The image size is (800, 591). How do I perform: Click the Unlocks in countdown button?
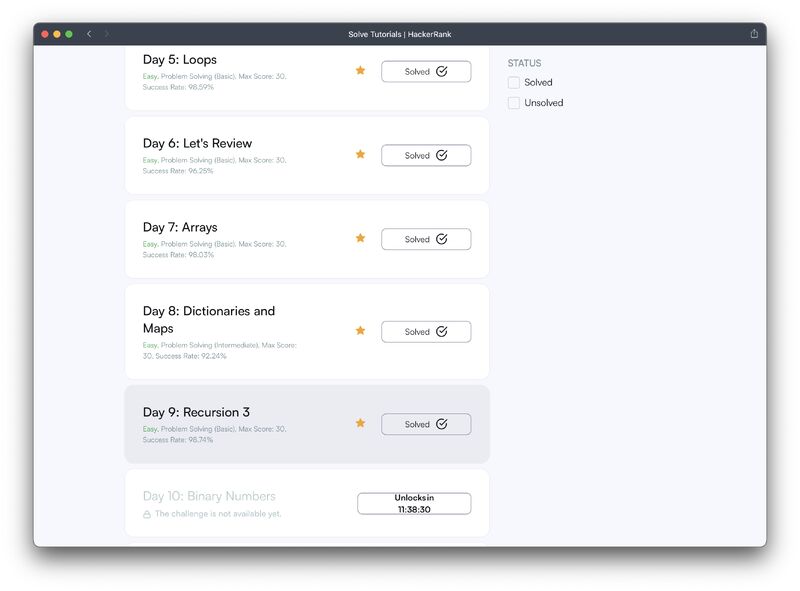coord(414,503)
